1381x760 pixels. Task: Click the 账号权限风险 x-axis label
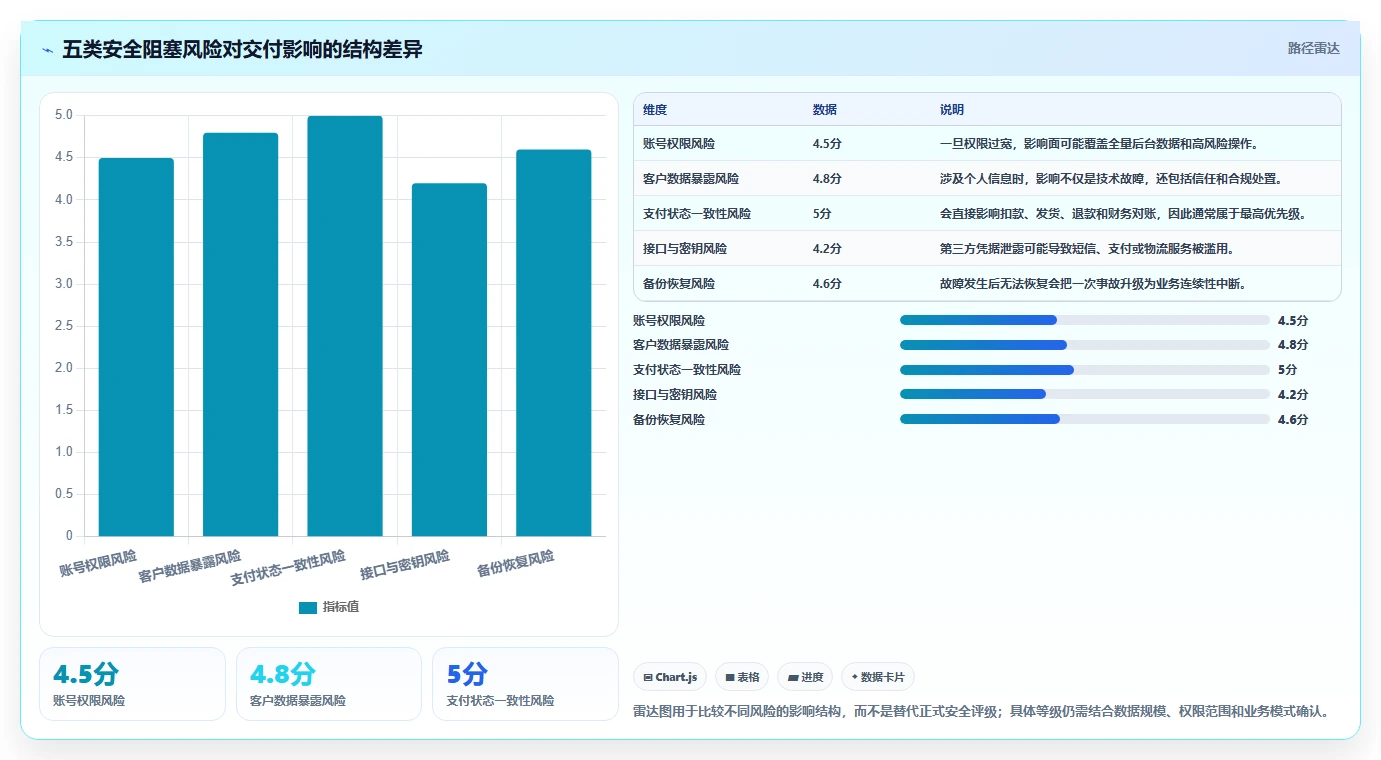(98, 564)
